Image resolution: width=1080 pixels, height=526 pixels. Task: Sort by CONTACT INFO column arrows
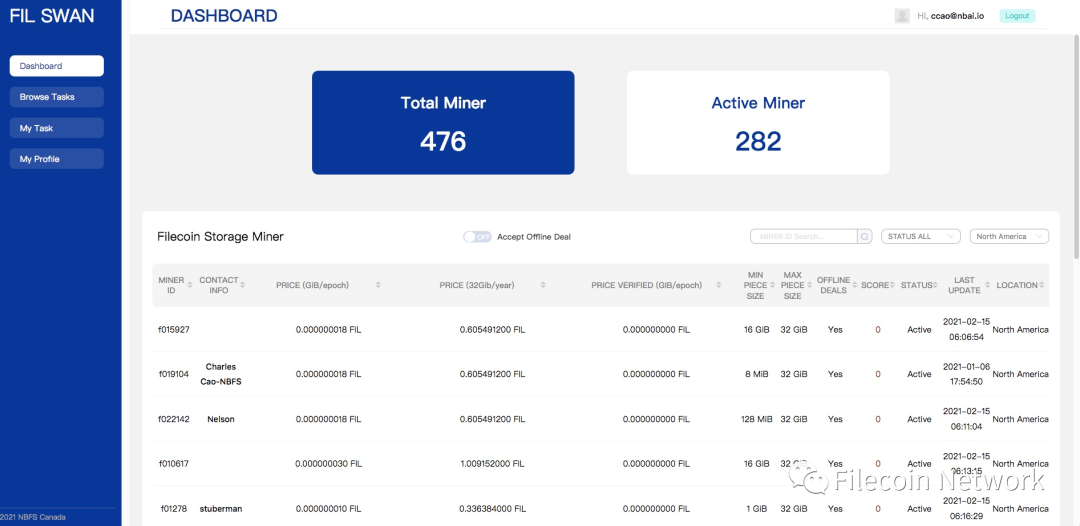pyautogui.click(x=242, y=285)
